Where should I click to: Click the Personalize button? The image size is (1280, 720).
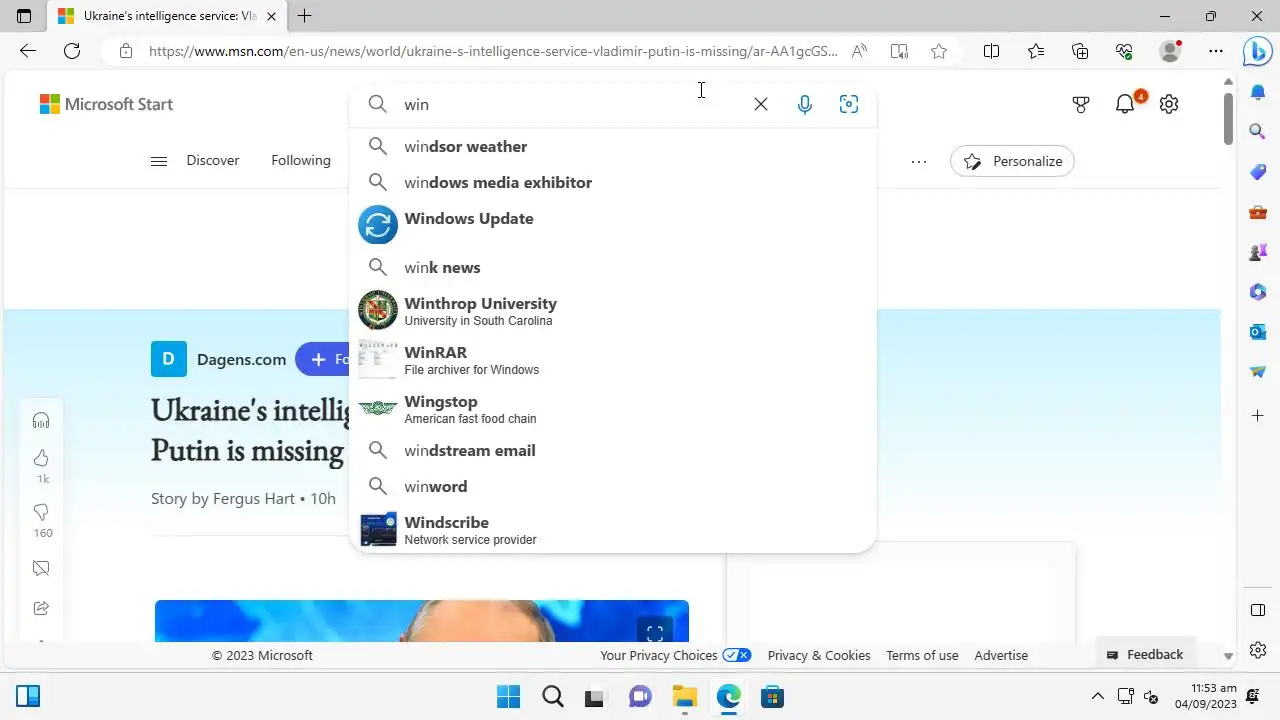pos(1012,161)
